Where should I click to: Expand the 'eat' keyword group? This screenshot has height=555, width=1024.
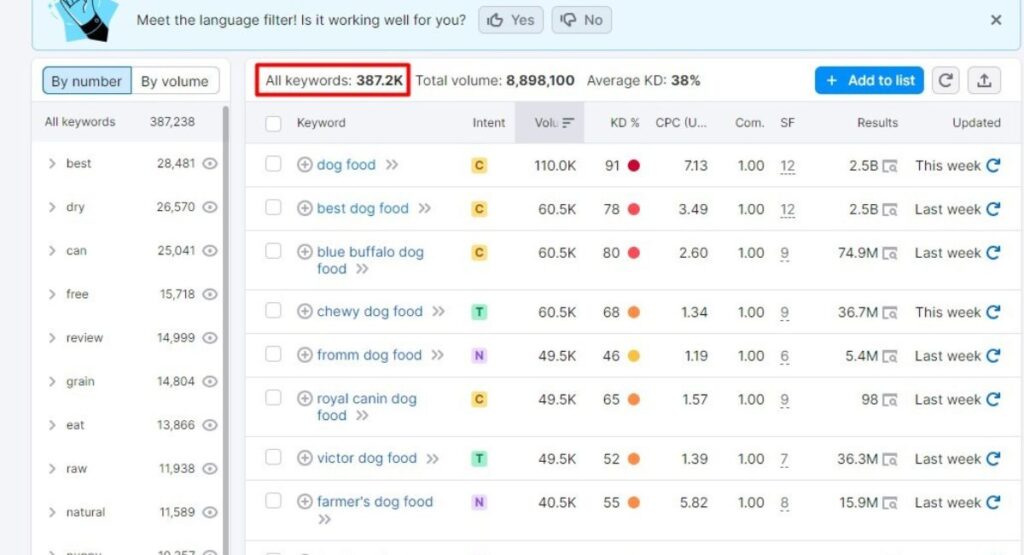pyautogui.click(x=52, y=425)
